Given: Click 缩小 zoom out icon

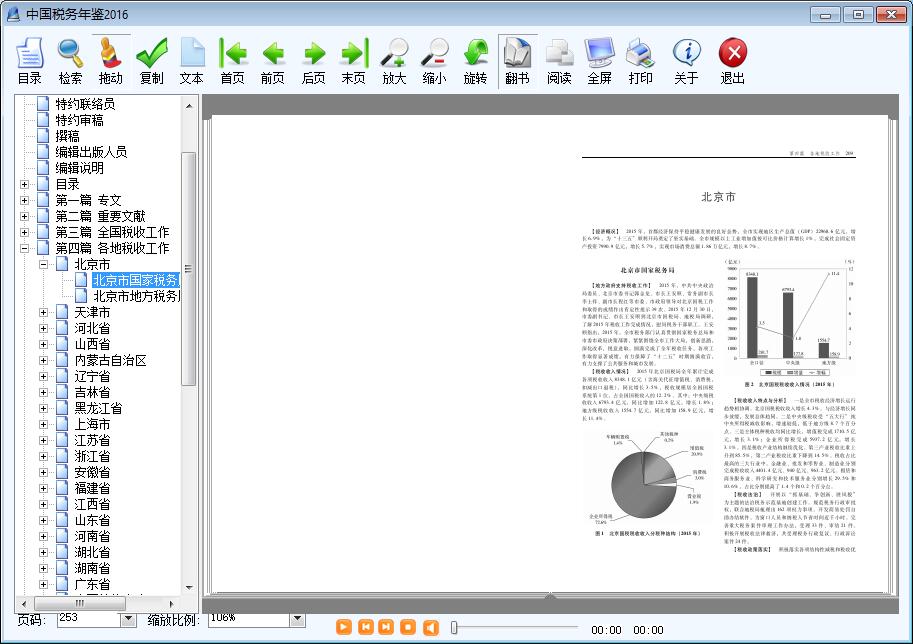Looking at the screenshot, I should pos(434,61).
